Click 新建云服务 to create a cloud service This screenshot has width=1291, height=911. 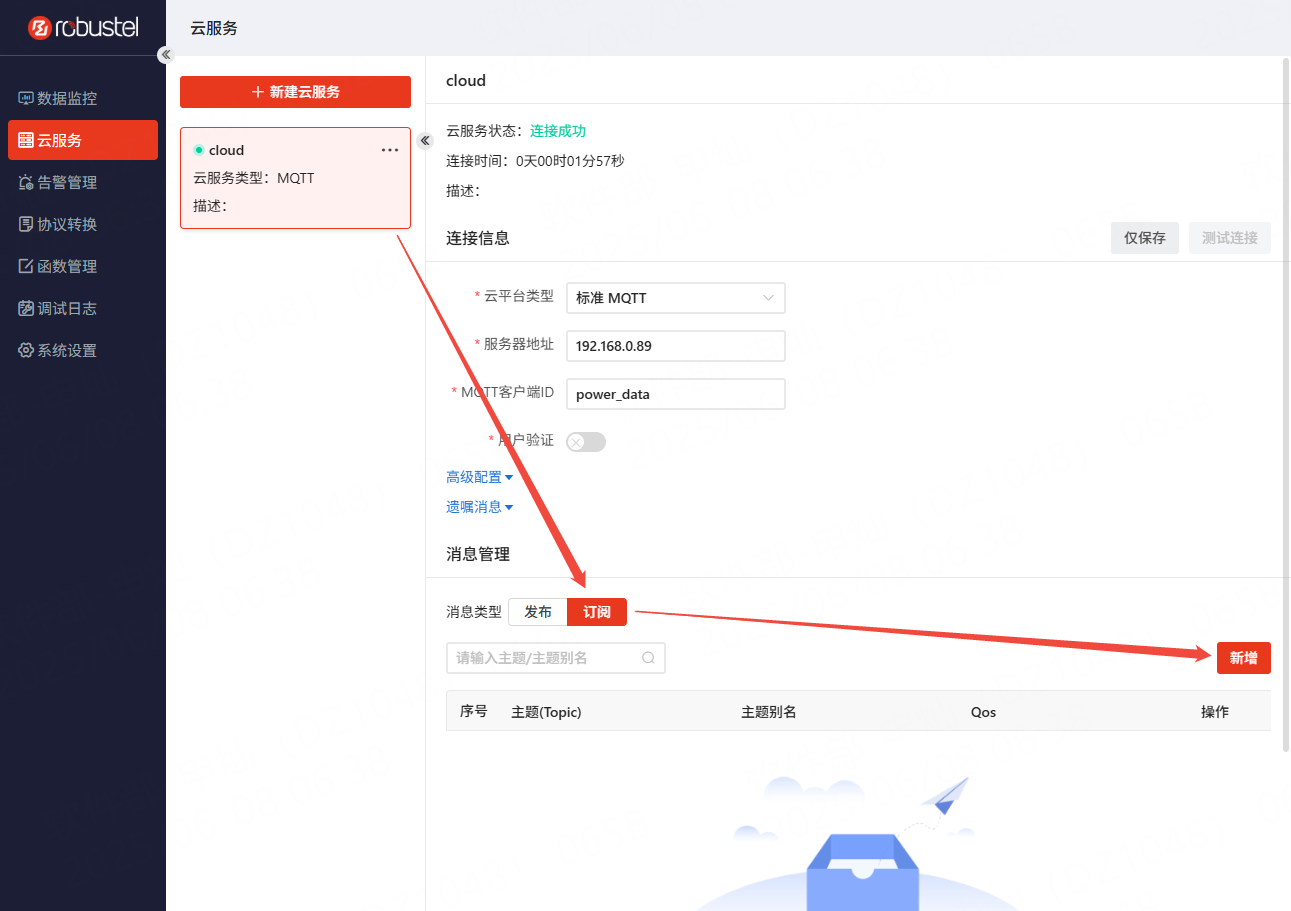(295, 92)
